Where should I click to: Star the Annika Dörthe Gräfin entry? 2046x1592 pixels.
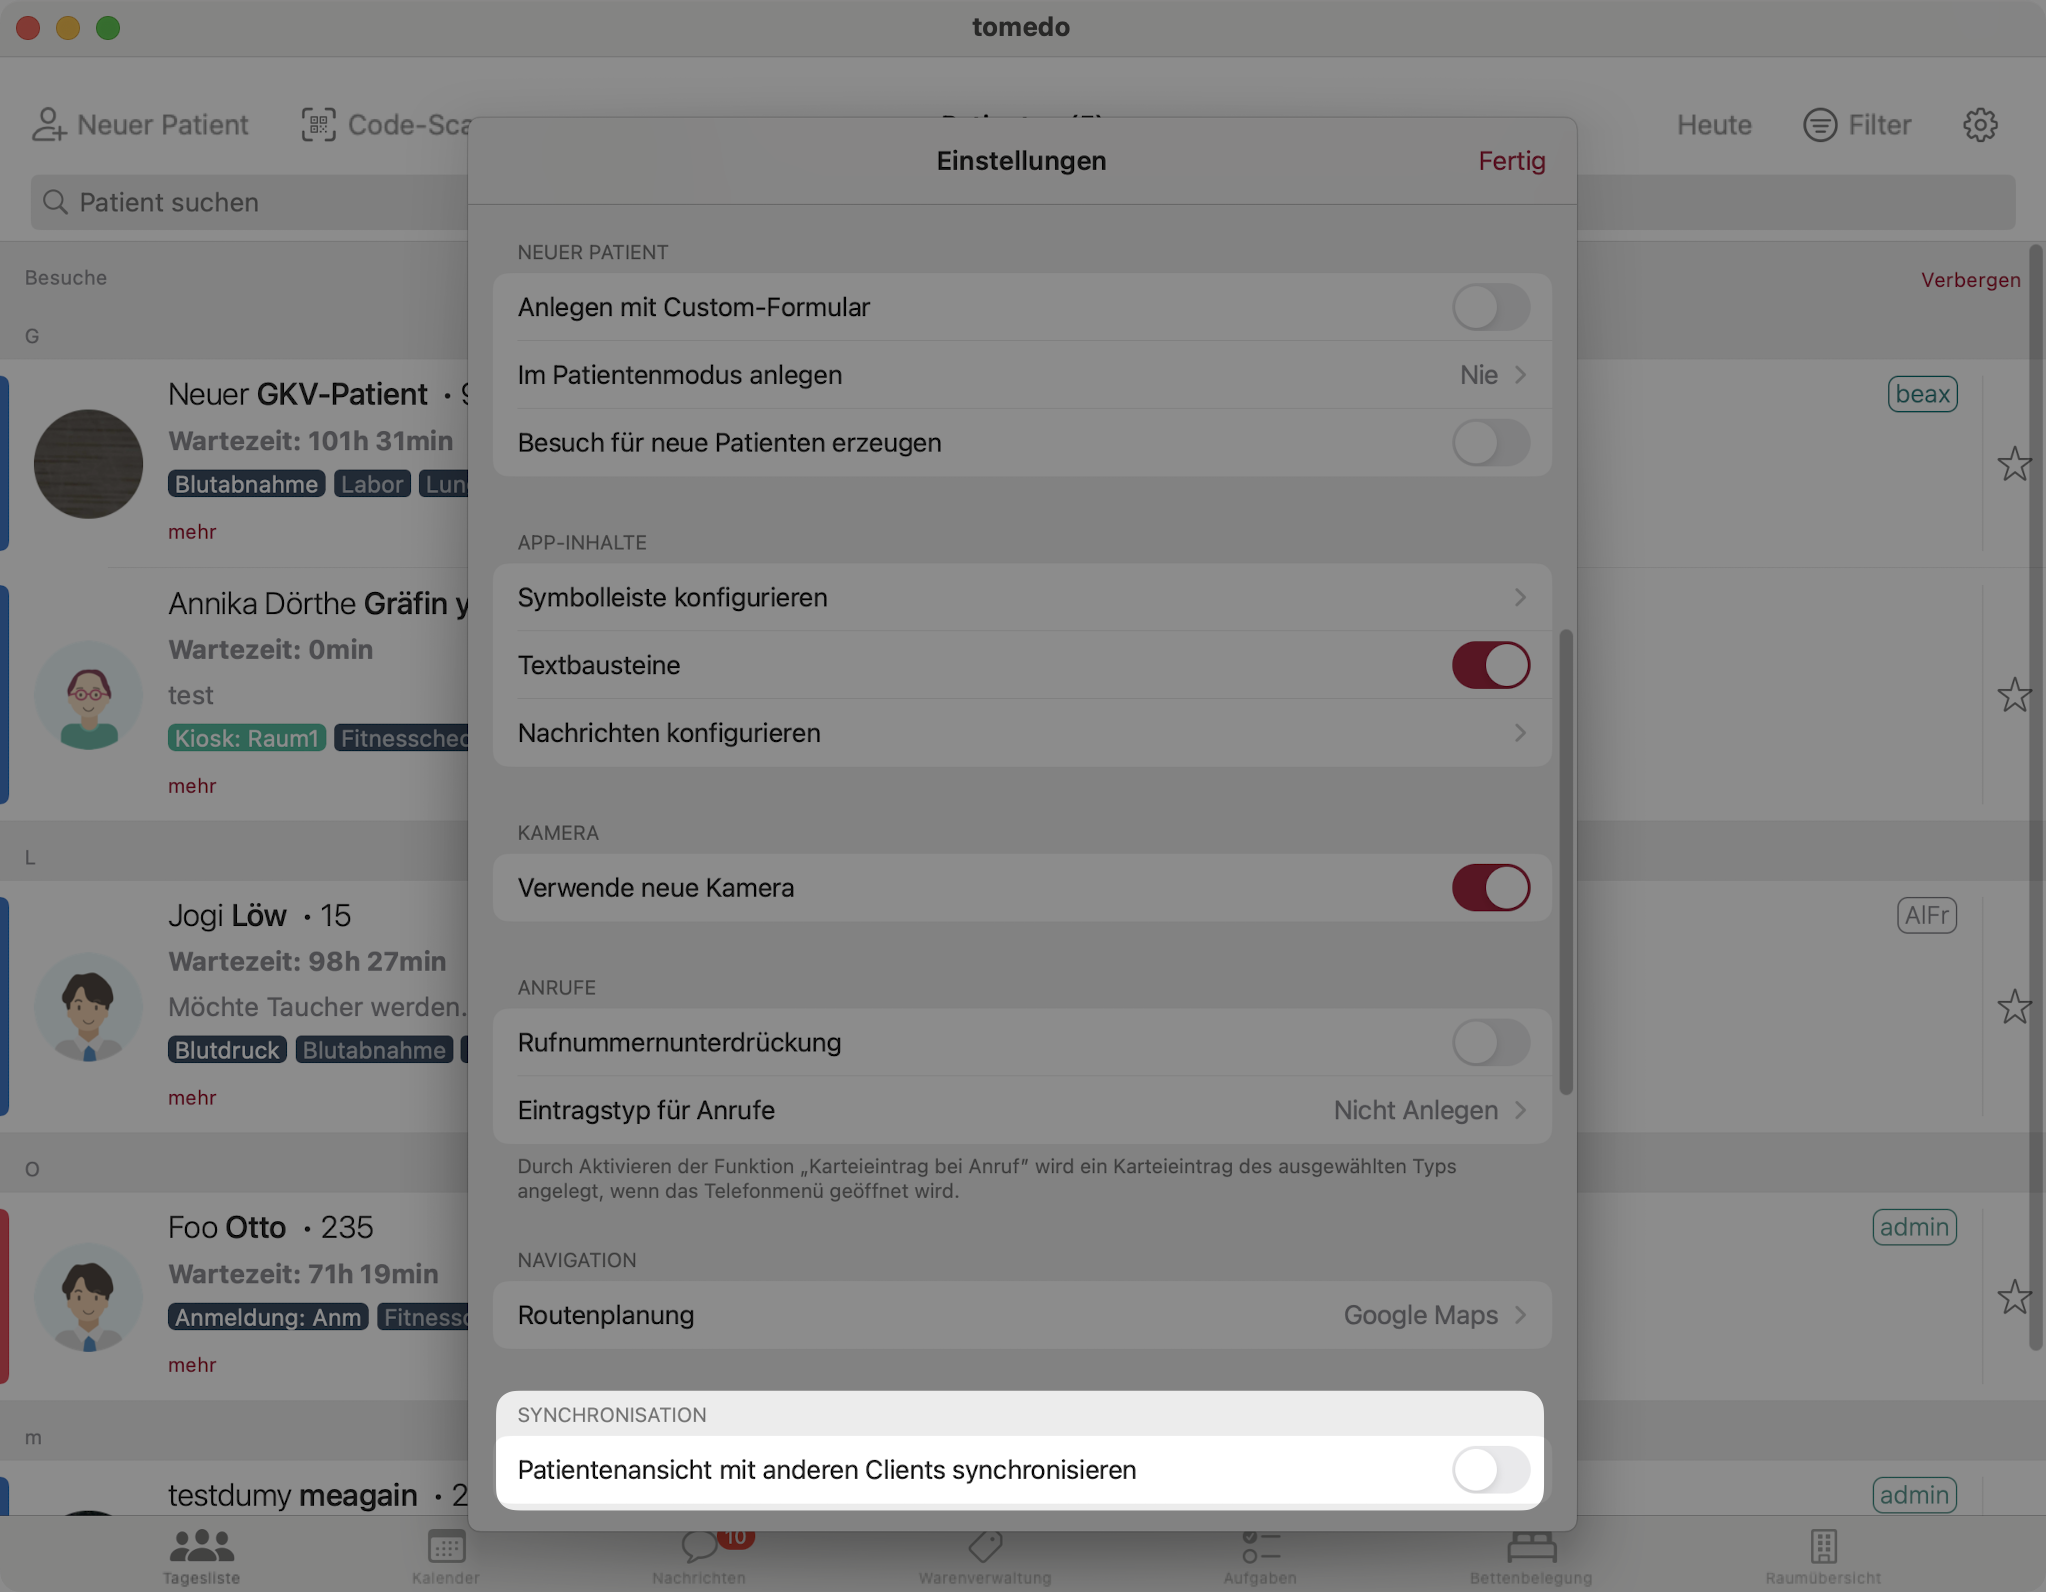click(2014, 695)
